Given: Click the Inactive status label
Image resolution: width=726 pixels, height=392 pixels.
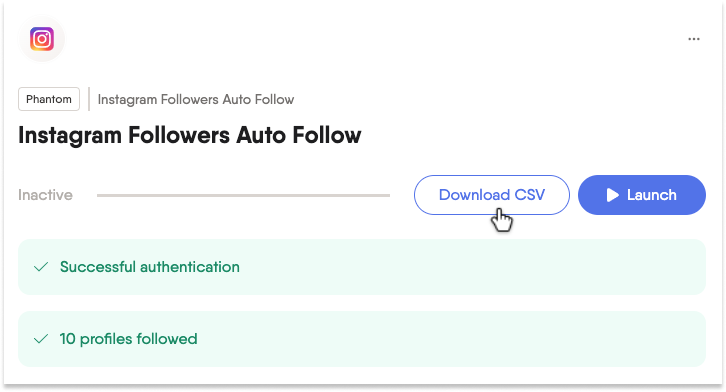Looking at the screenshot, I should (x=45, y=195).
